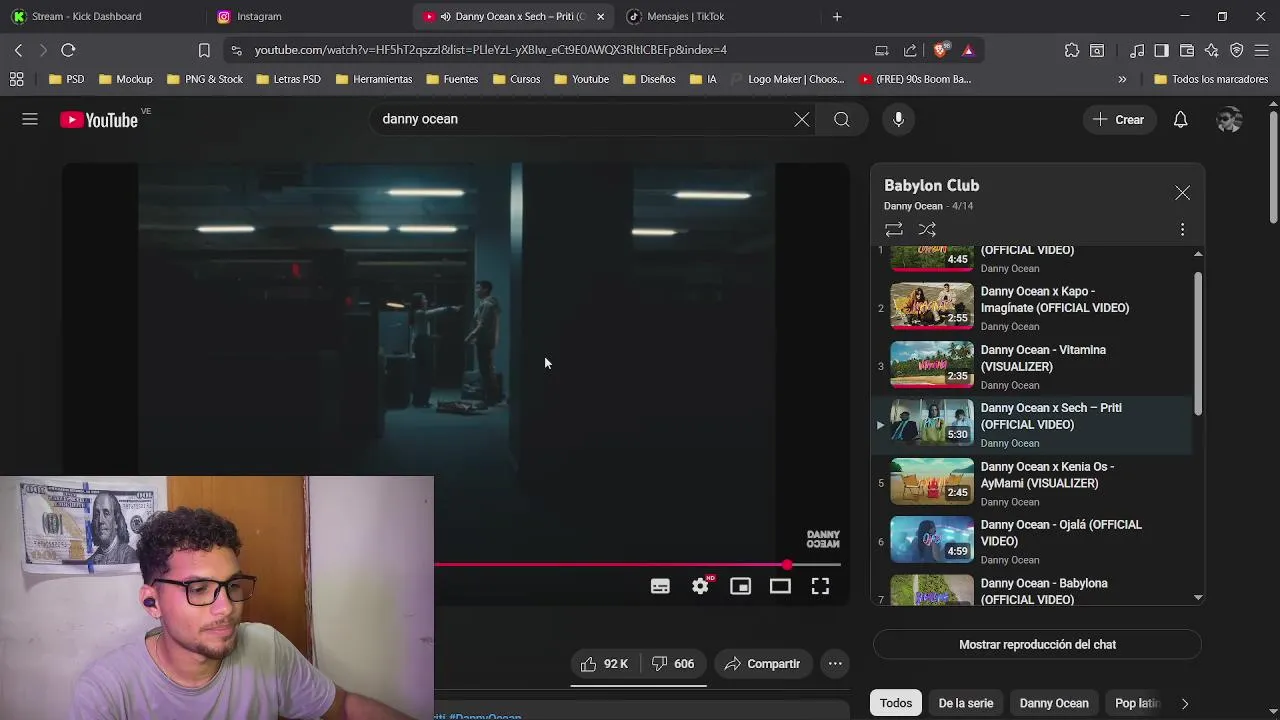Toggle the browser sidebar panel
The width and height of the screenshot is (1280, 720).
pyautogui.click(x=1162, y=50)
